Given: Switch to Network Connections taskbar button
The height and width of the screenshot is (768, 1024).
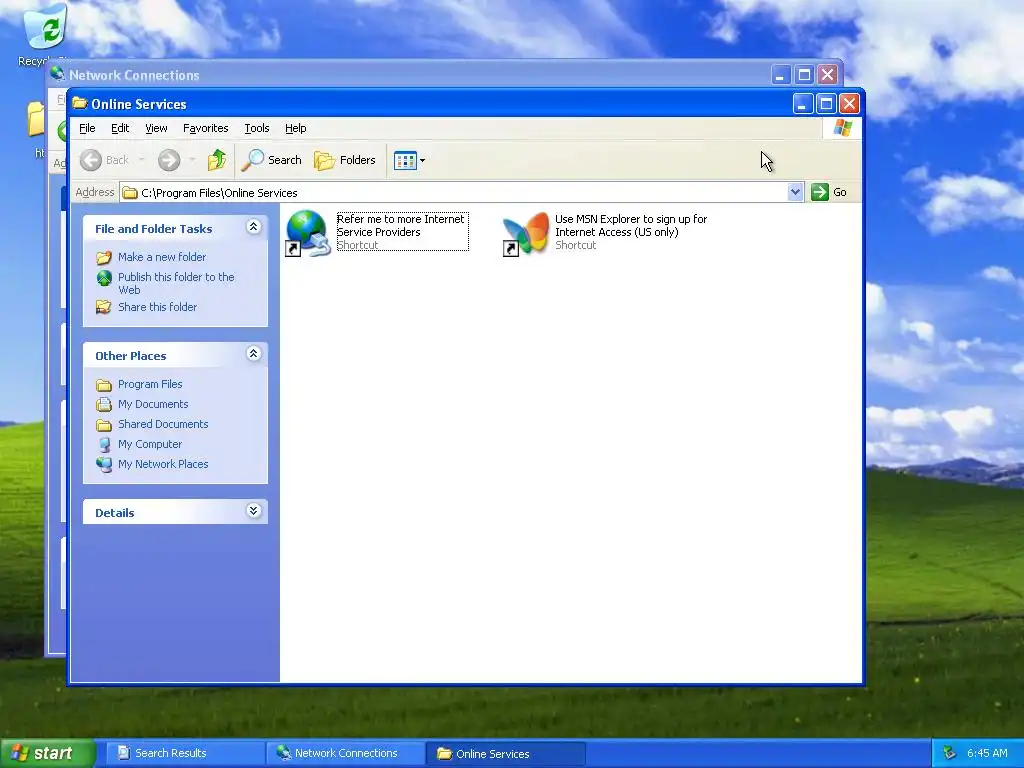Looking at the screenshot, I should [x=345, y=753].
